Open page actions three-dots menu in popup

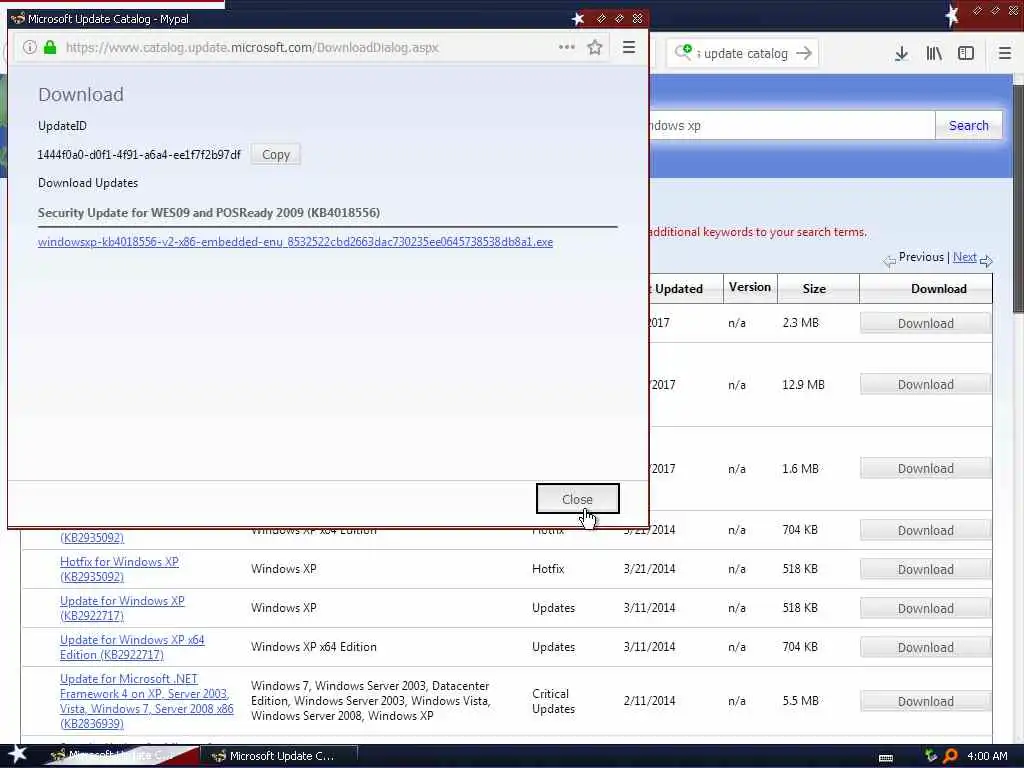(x=567, y=47)
